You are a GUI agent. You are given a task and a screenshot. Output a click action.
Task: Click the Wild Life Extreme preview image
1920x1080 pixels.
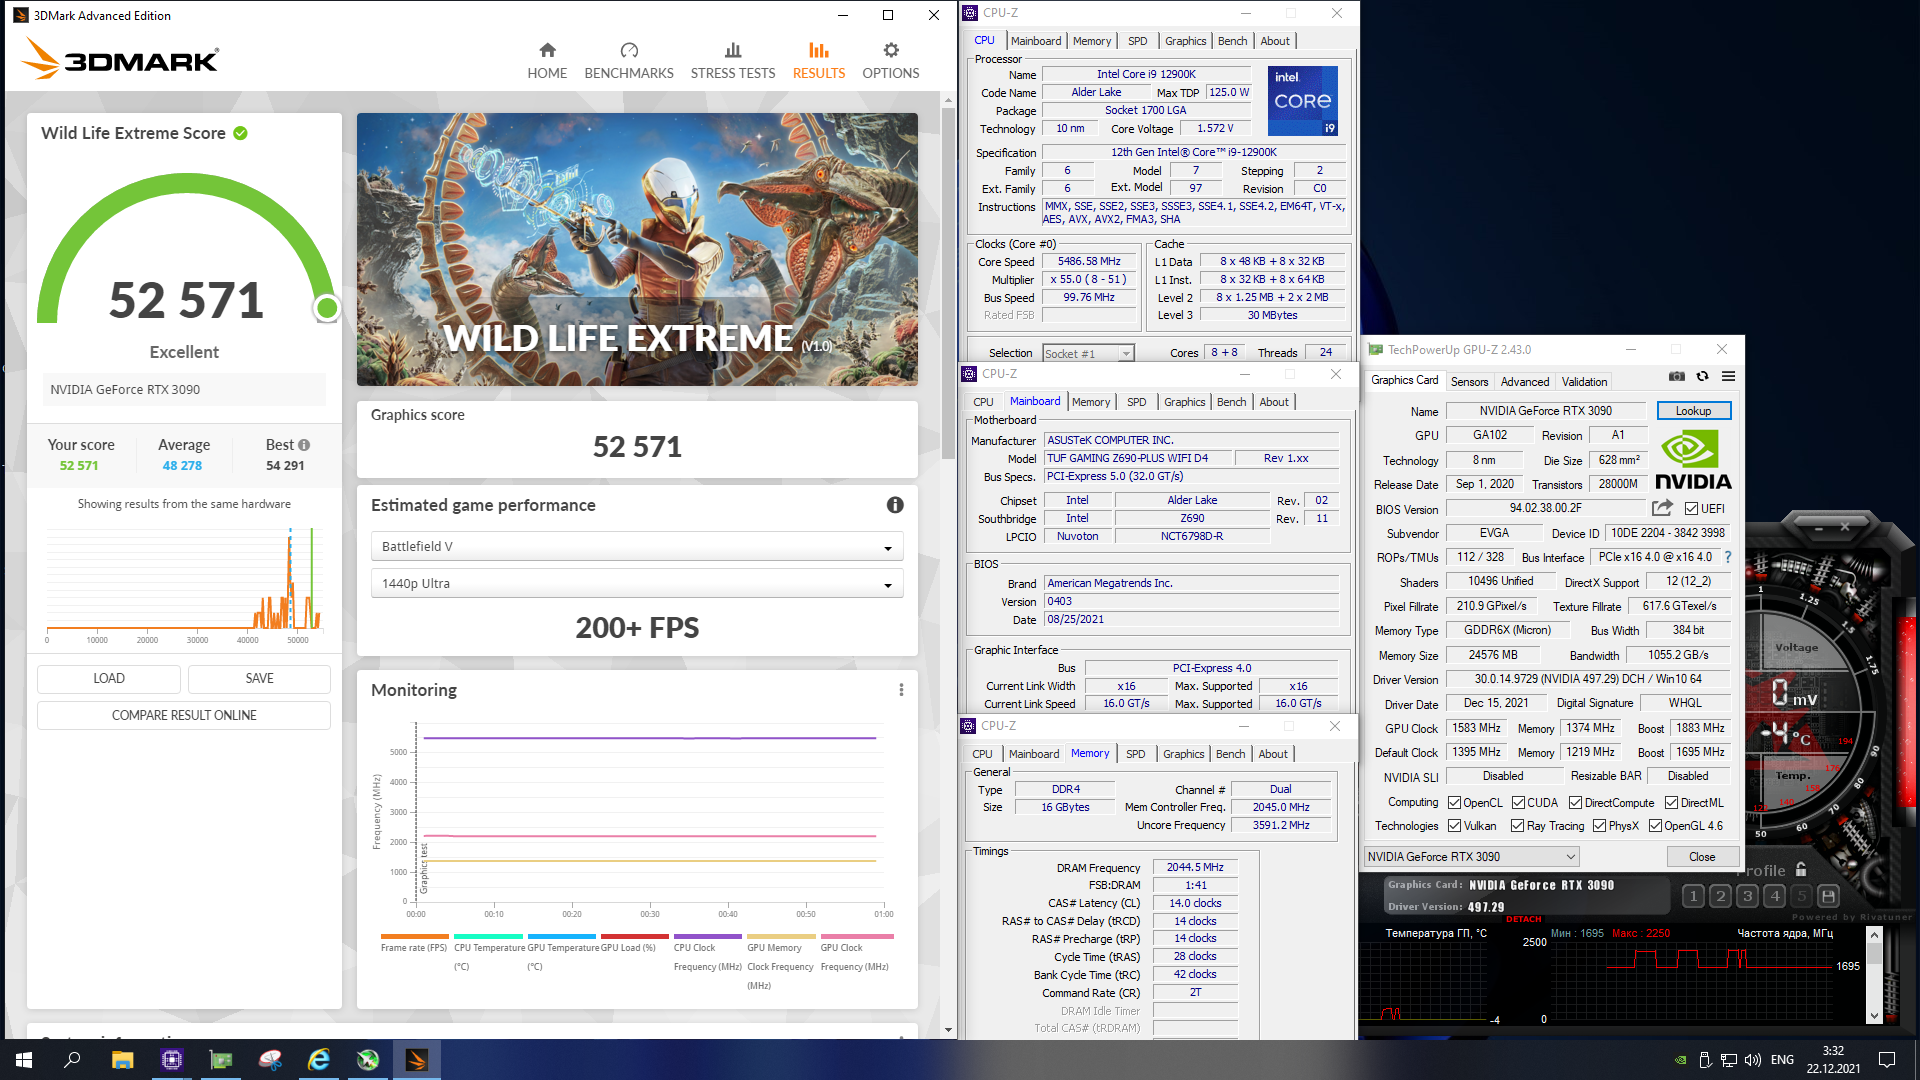tap(637, 250)
